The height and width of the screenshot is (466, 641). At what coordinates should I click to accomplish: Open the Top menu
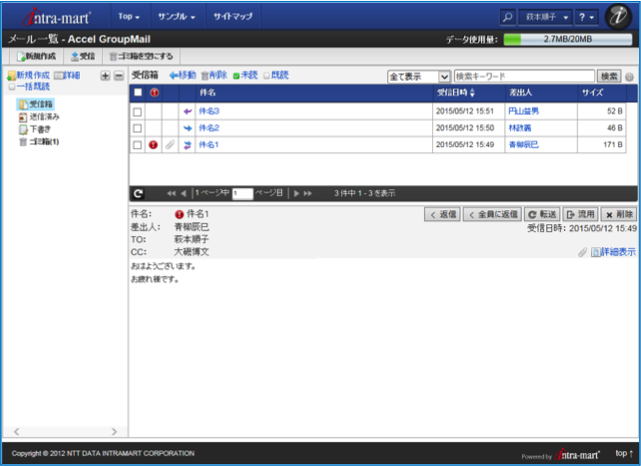click(x=129, y=17)
